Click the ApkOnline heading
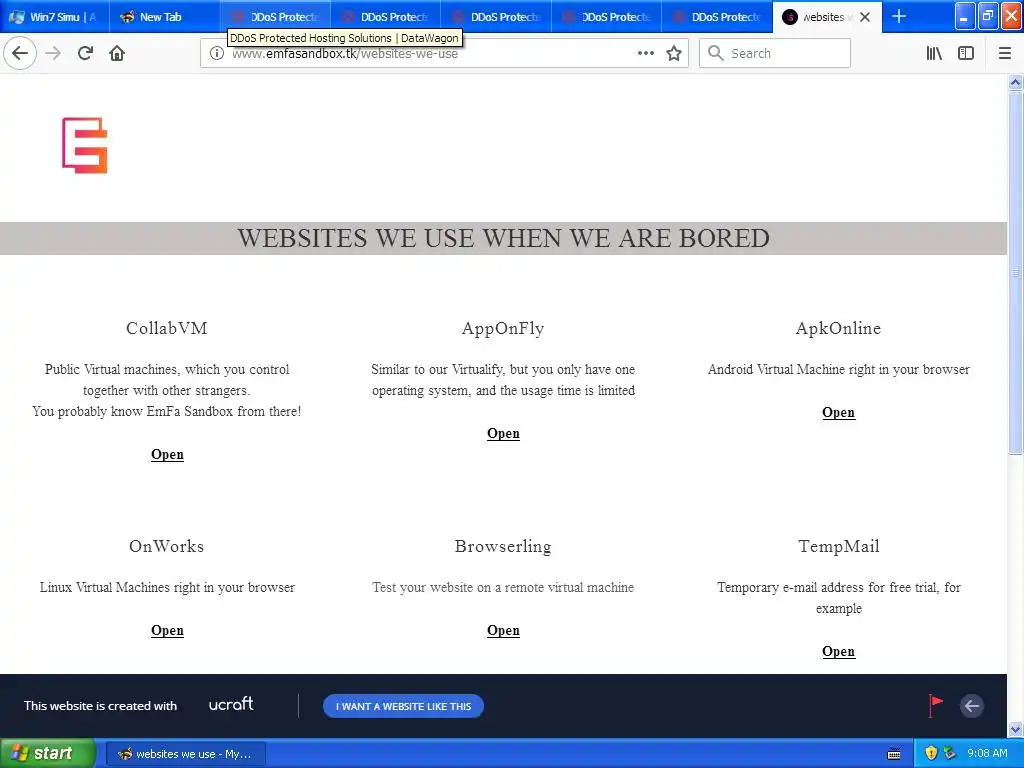This screenshot has width=1024, height=768. pos(839,328)
